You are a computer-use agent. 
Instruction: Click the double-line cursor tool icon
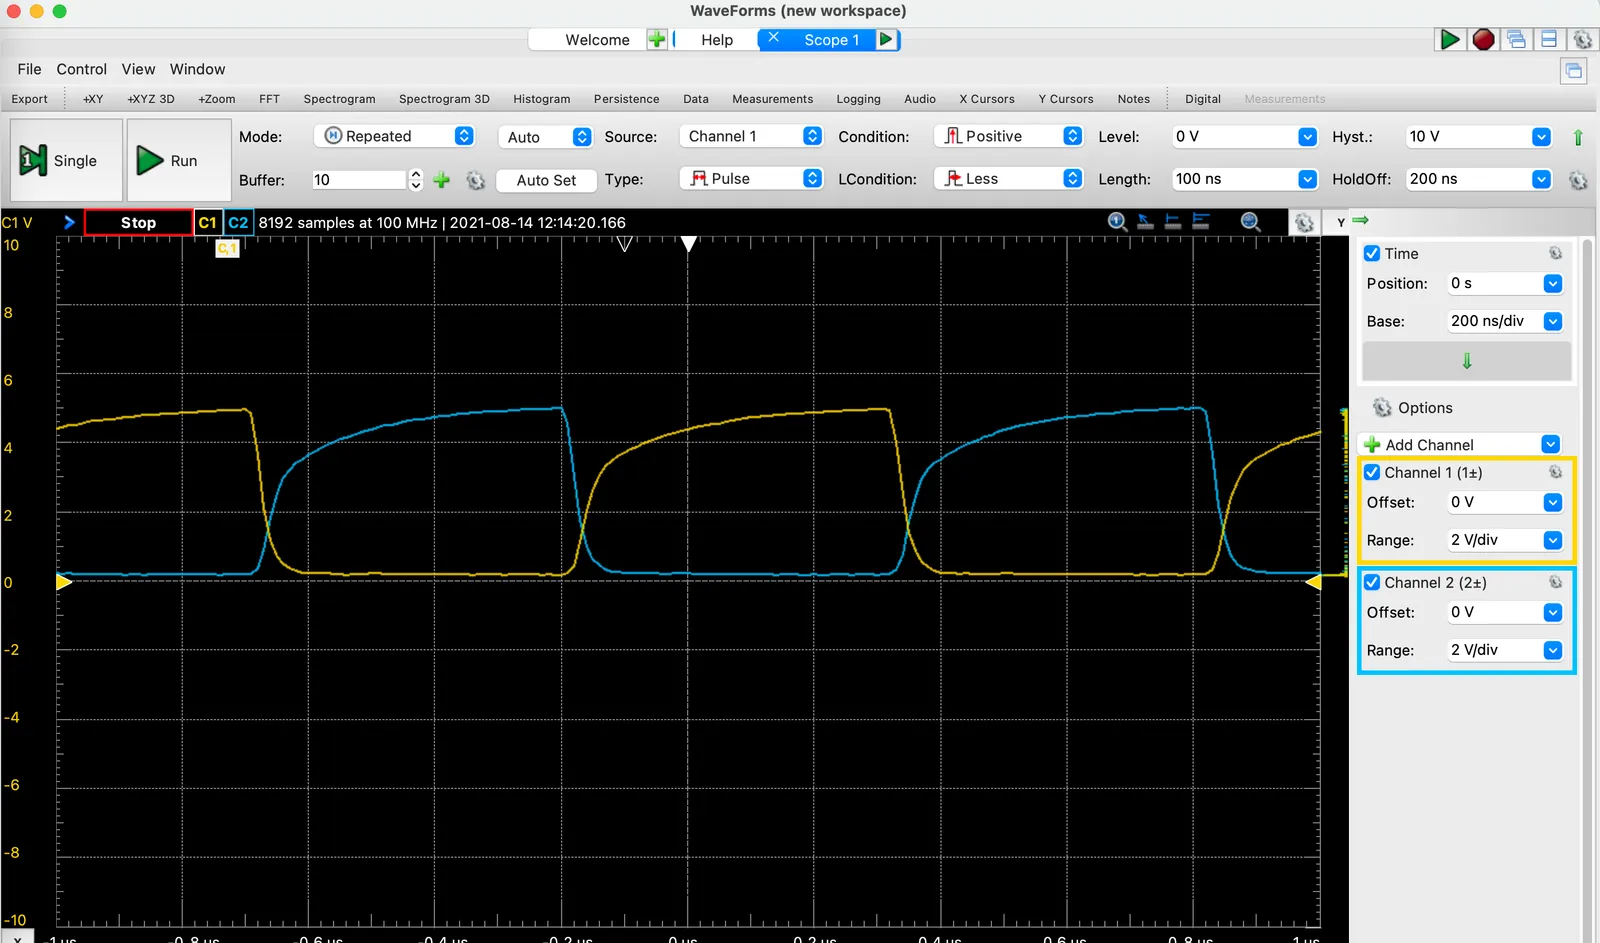[x=1201, y=222]
